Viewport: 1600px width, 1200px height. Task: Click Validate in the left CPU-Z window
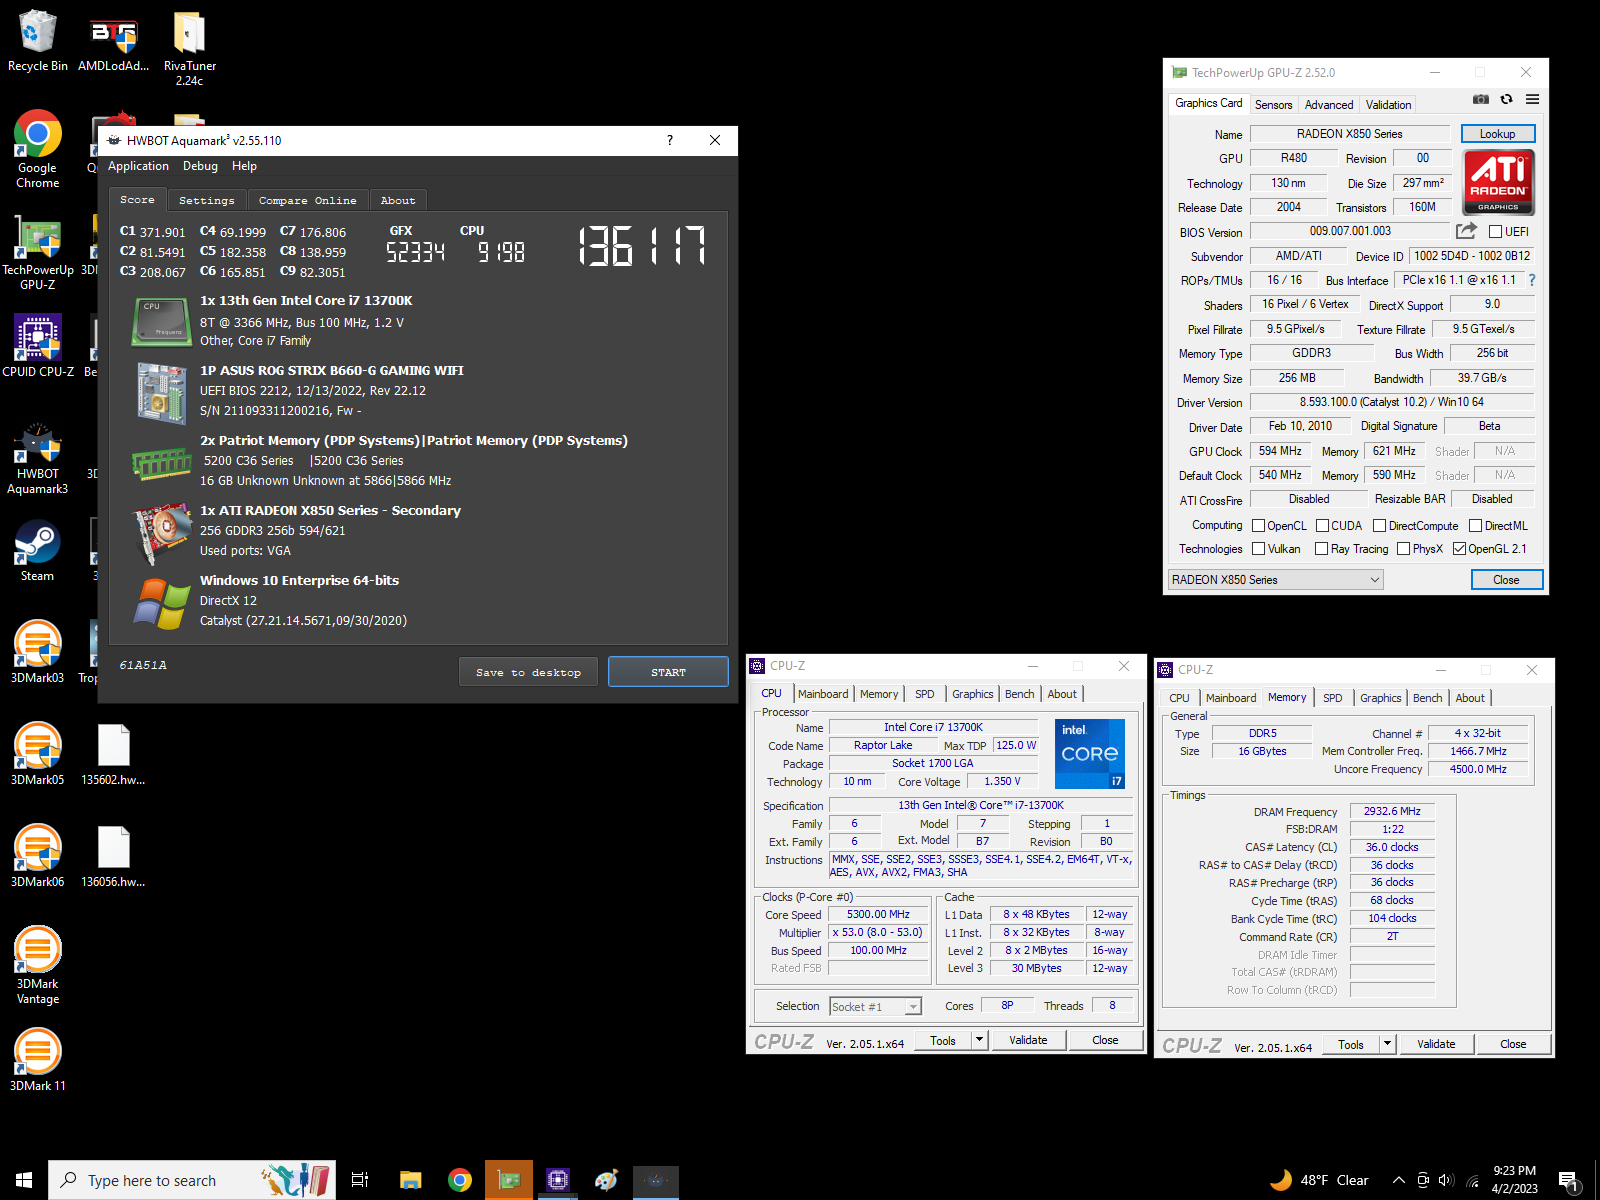point(1028,1040)
